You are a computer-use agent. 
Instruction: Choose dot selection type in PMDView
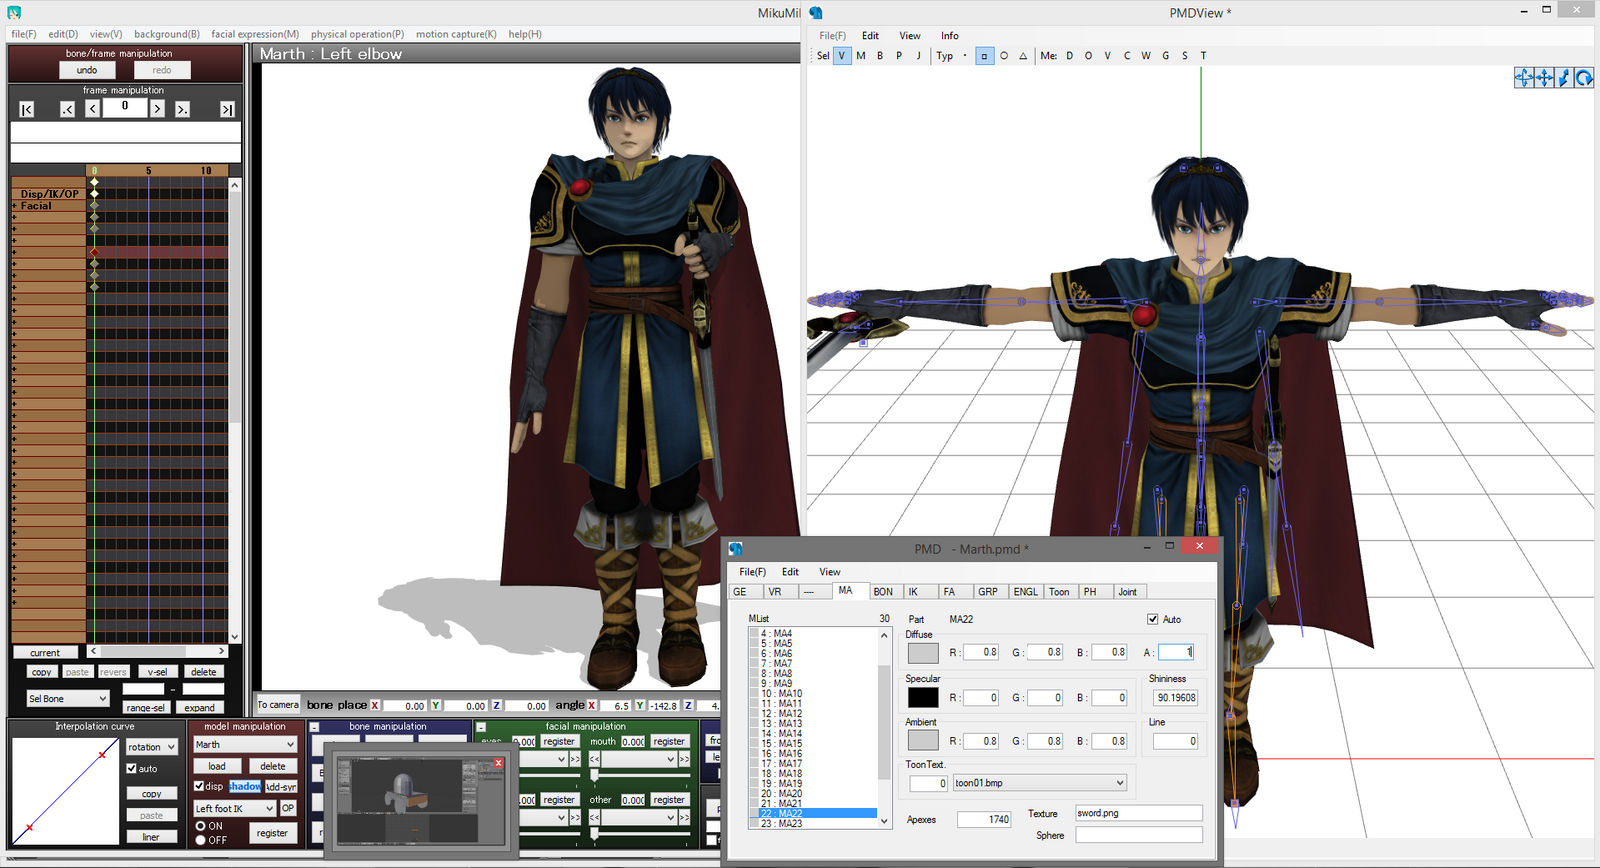coord(965,56)
